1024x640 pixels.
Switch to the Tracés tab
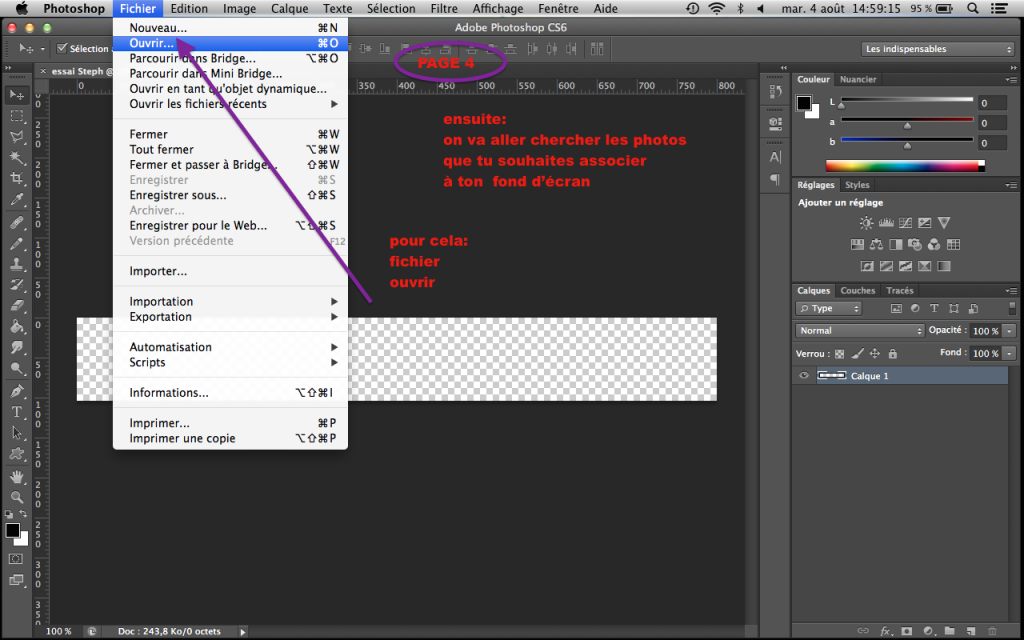pyautogui.click(x=900, y=291)
